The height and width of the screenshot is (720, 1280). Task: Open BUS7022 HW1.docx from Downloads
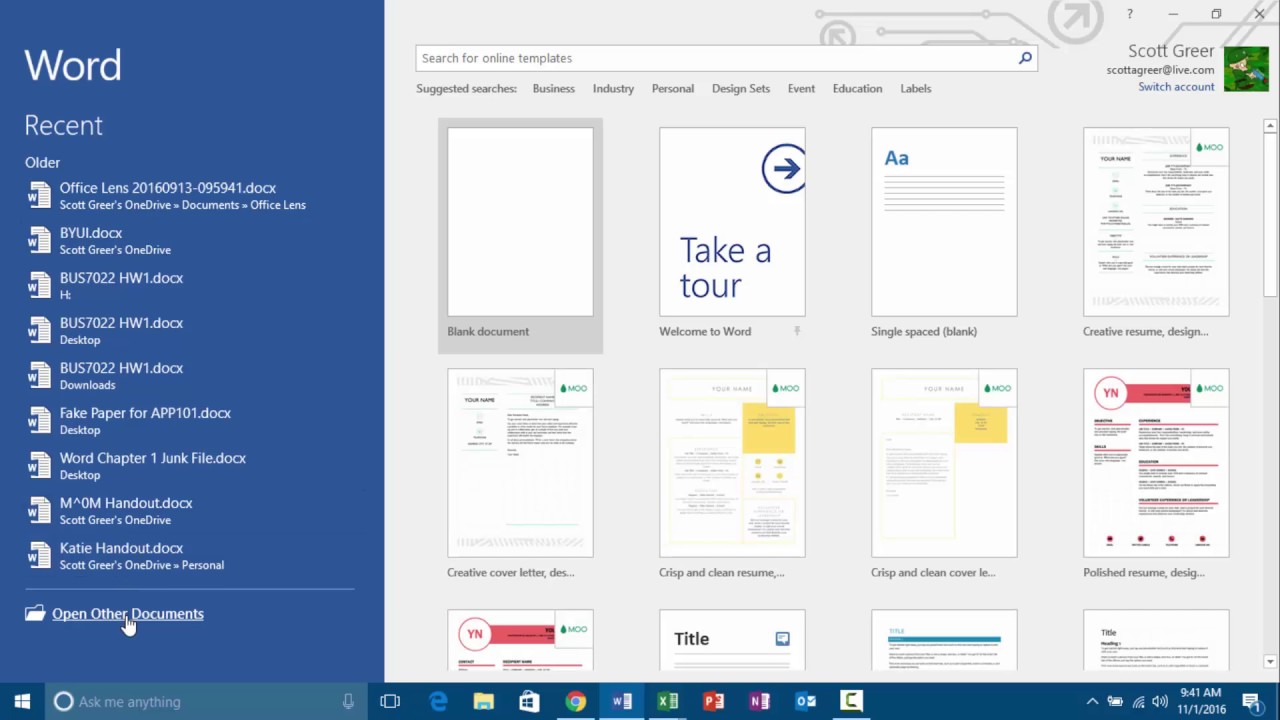pyautogui.click(x=190, y=375)
